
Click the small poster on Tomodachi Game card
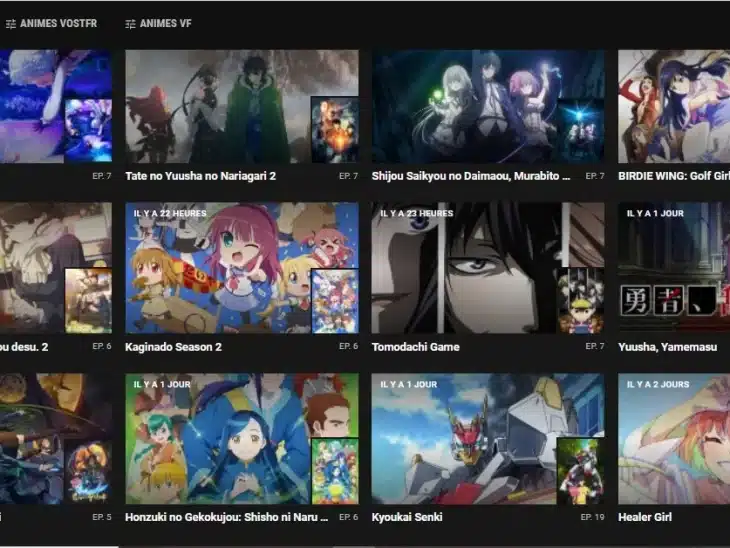pyautogui.click(x=581, y=301)
